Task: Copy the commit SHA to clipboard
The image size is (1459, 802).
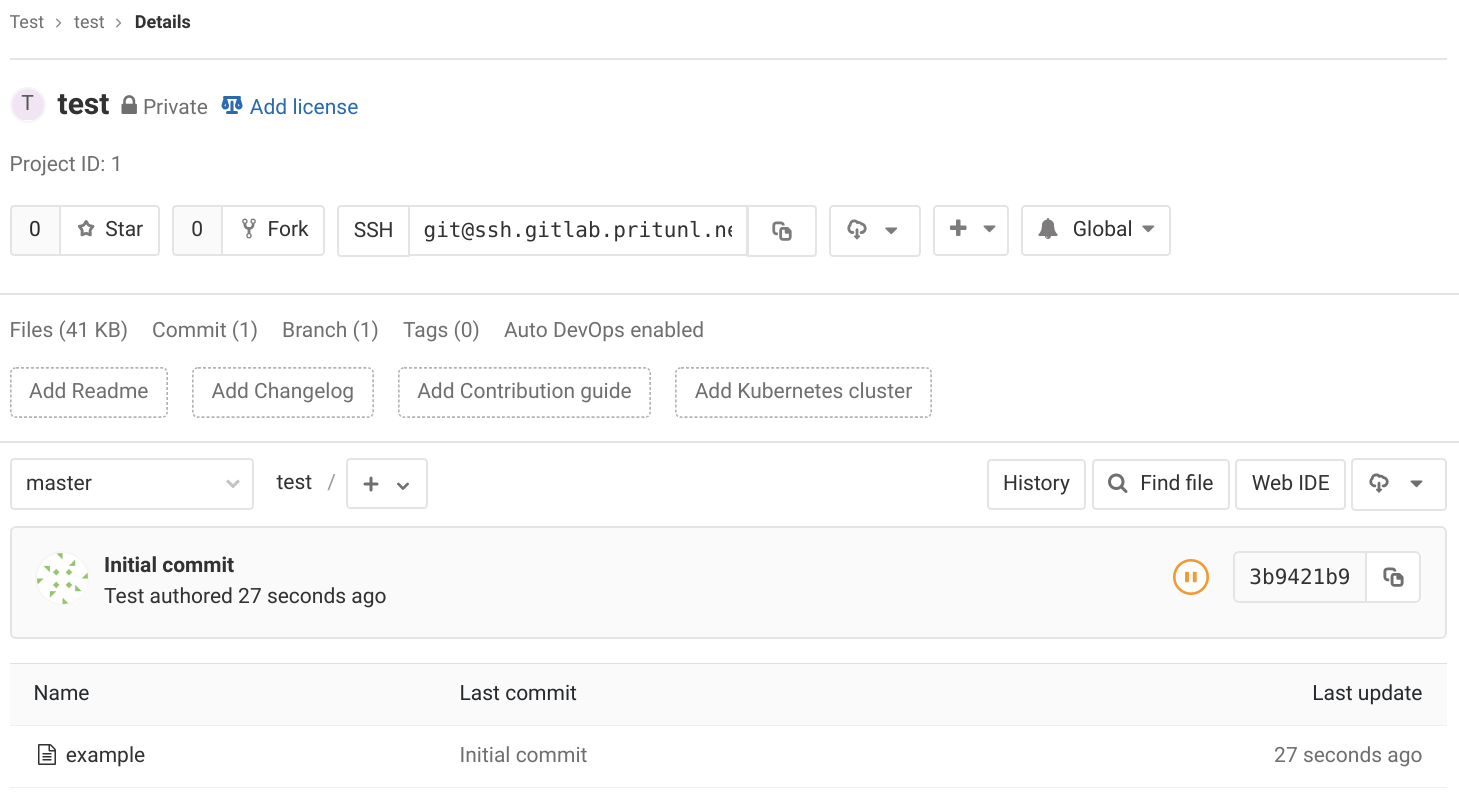Action: coord(1393,577)
